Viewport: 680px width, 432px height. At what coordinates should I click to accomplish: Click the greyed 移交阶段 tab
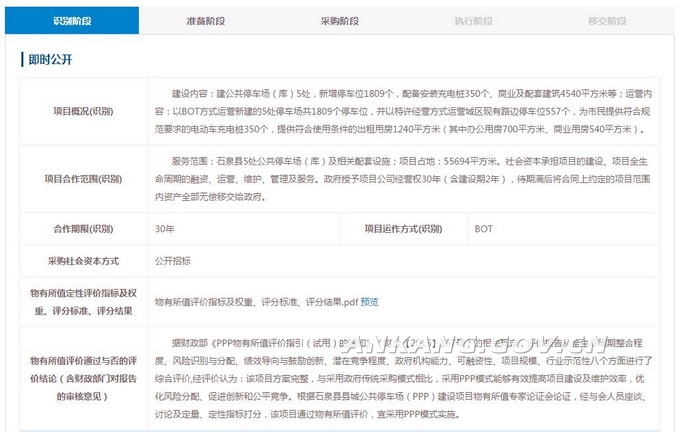tap(607, 21)
